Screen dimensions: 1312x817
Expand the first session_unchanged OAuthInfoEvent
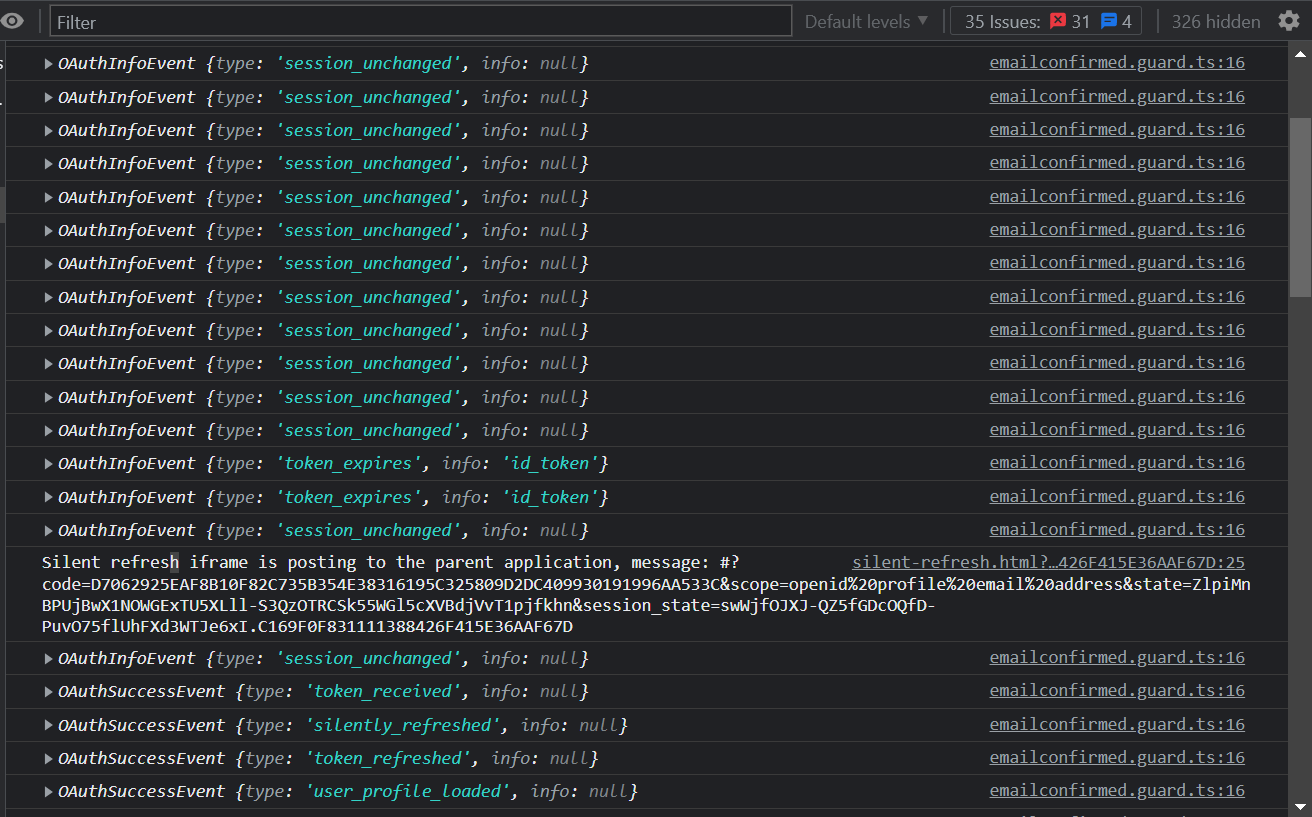point(47,63)
